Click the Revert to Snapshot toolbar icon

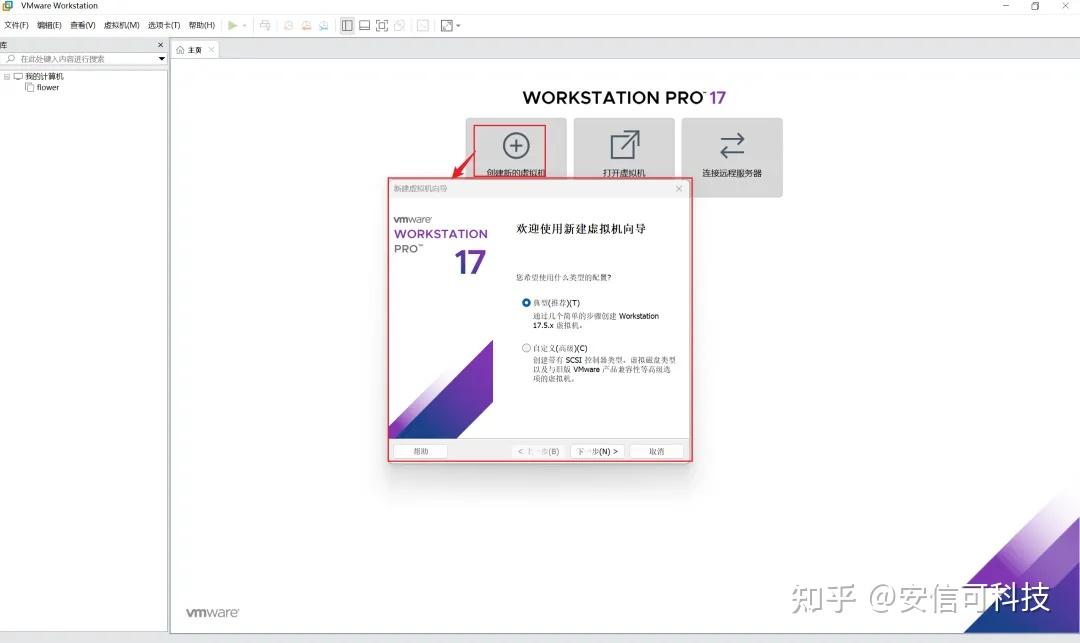tap(306, 25)
